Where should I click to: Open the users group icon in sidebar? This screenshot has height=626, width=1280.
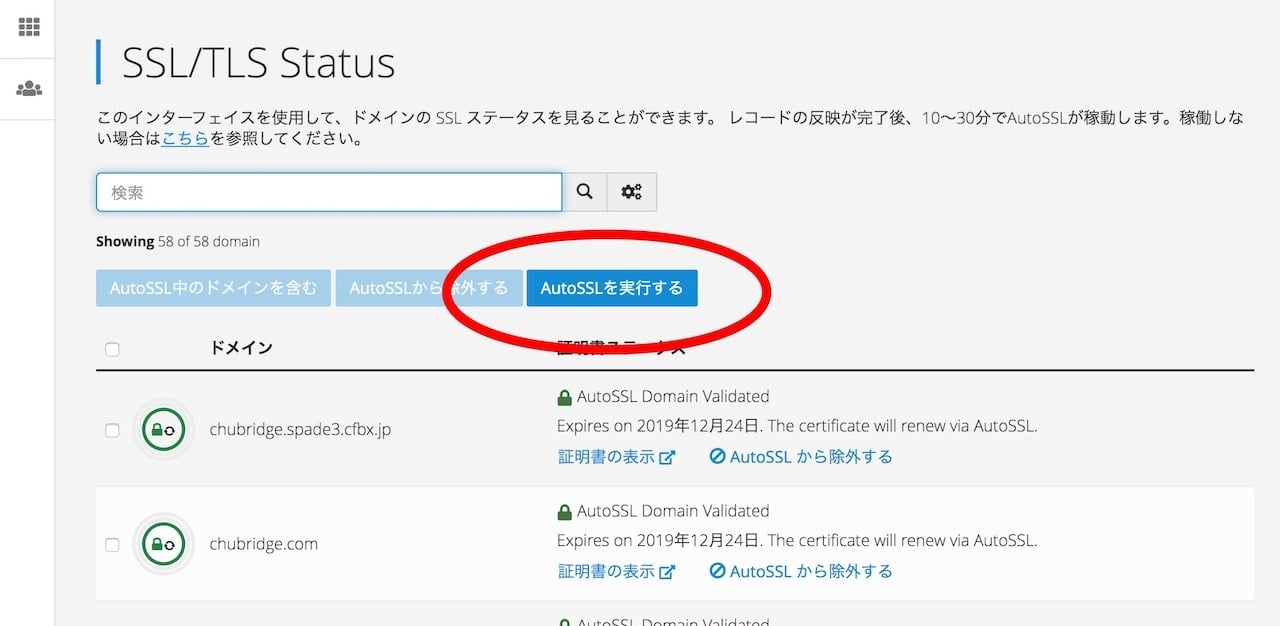pyautogui.click(x=29, y=89)
